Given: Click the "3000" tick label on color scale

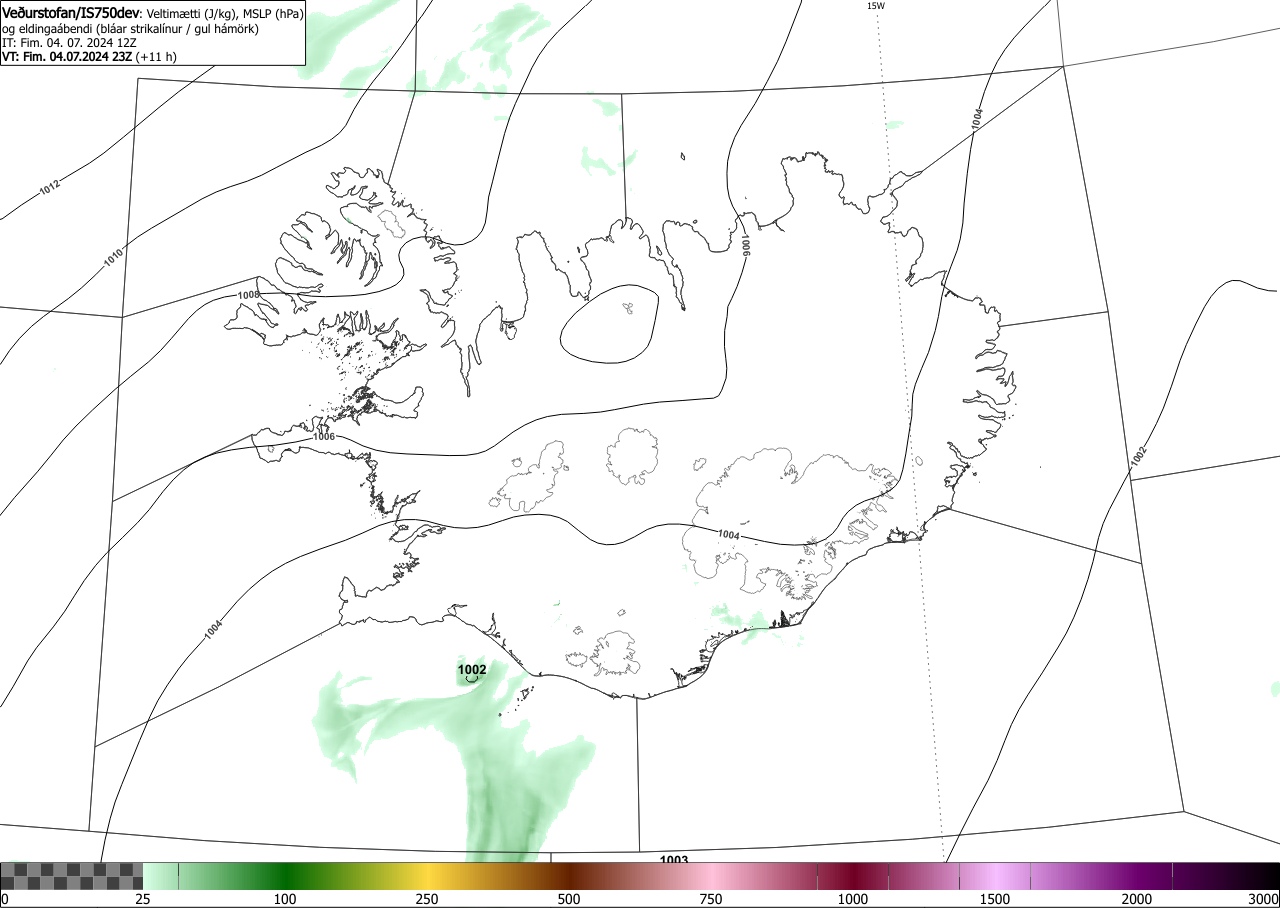Looking at the screenshot, I should tap(1264, 899).
